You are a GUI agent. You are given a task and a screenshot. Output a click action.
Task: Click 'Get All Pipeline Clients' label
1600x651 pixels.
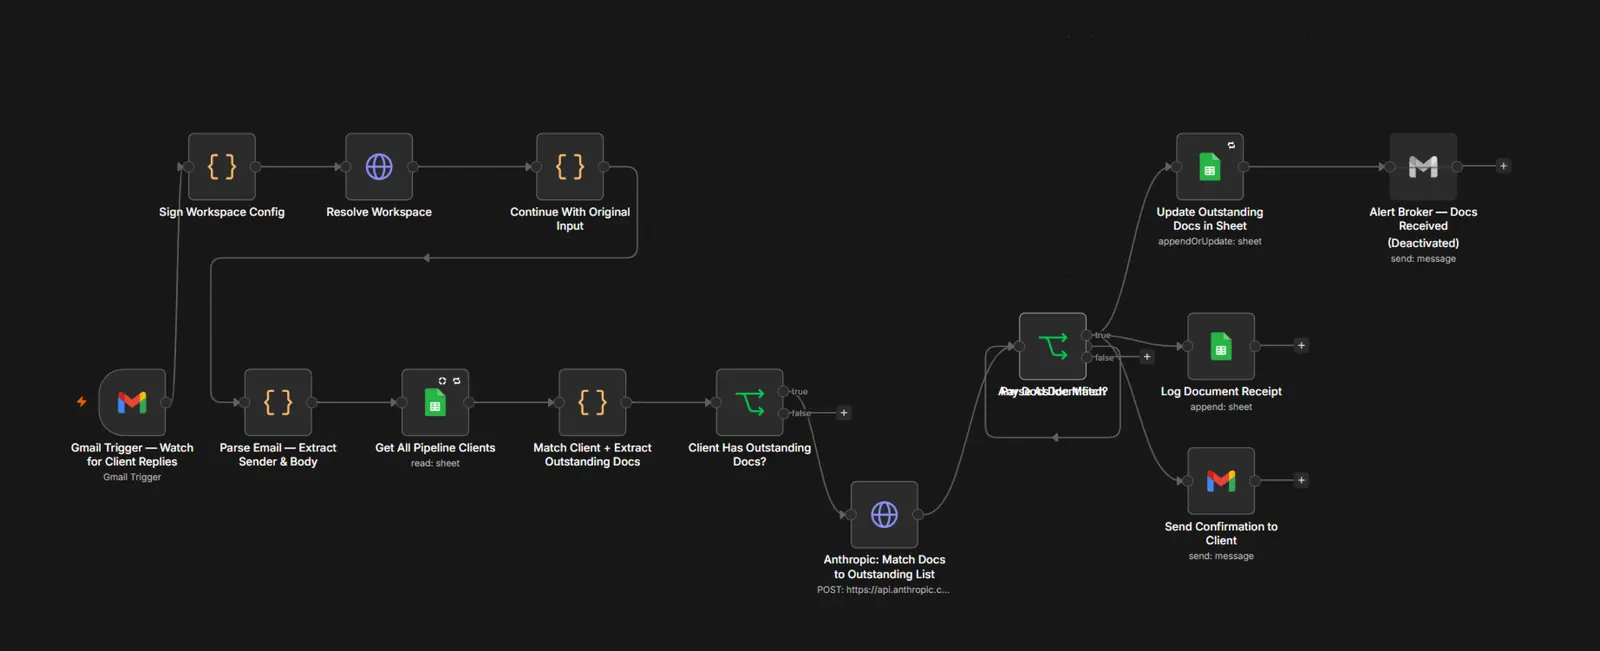[x=435, y=448]
